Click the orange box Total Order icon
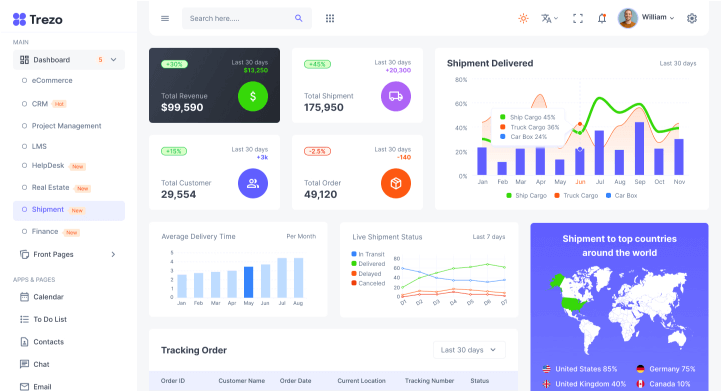The width and height of the screenshot is (721, 391). 396,184
